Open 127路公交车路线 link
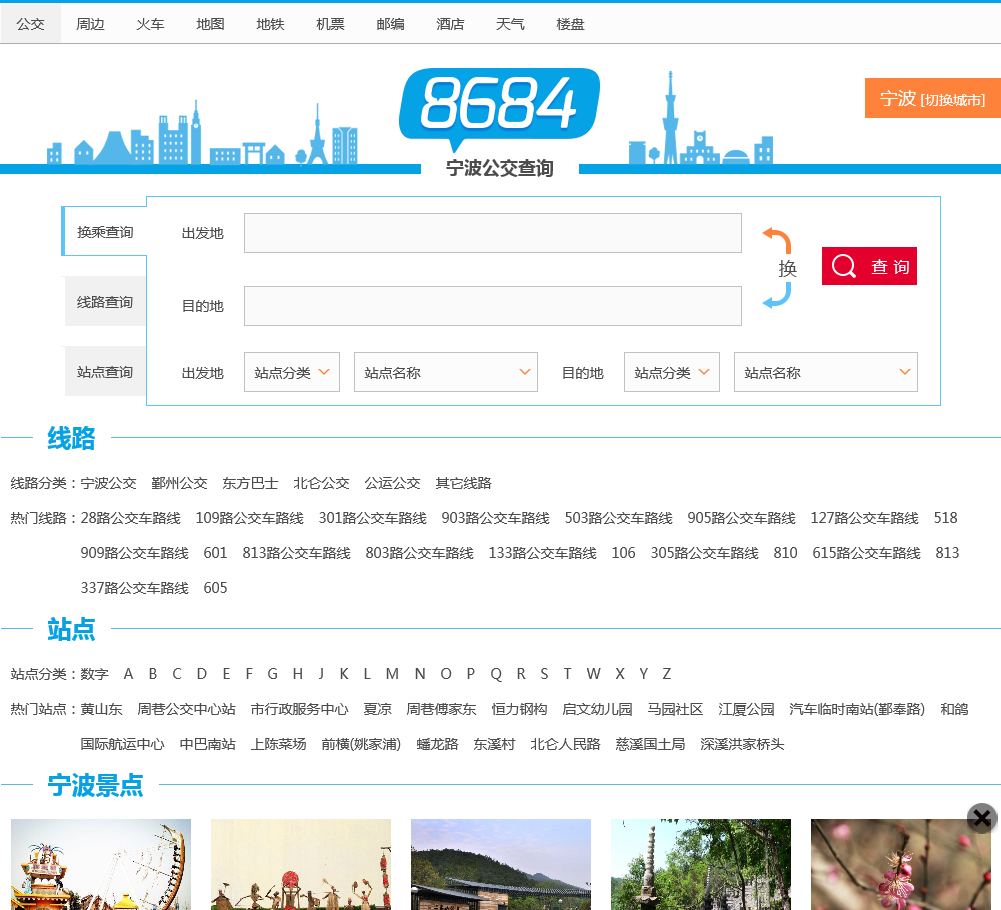1001x910 pixels. 864,518
